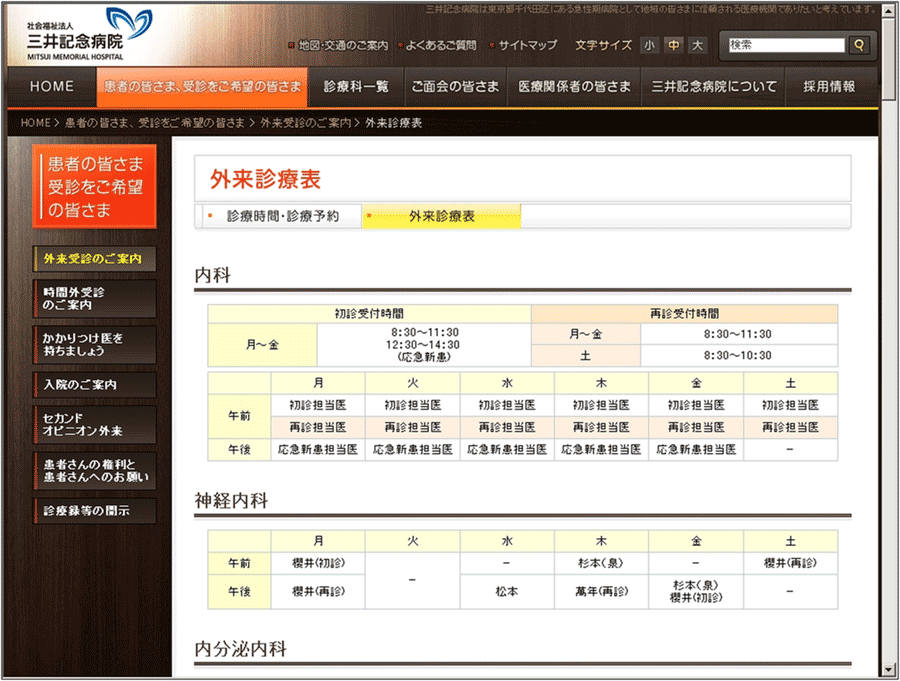This screenshot has width=900, height=681.
Task: Select the 外来診療表 tab
Action: [x=441, y=216]
